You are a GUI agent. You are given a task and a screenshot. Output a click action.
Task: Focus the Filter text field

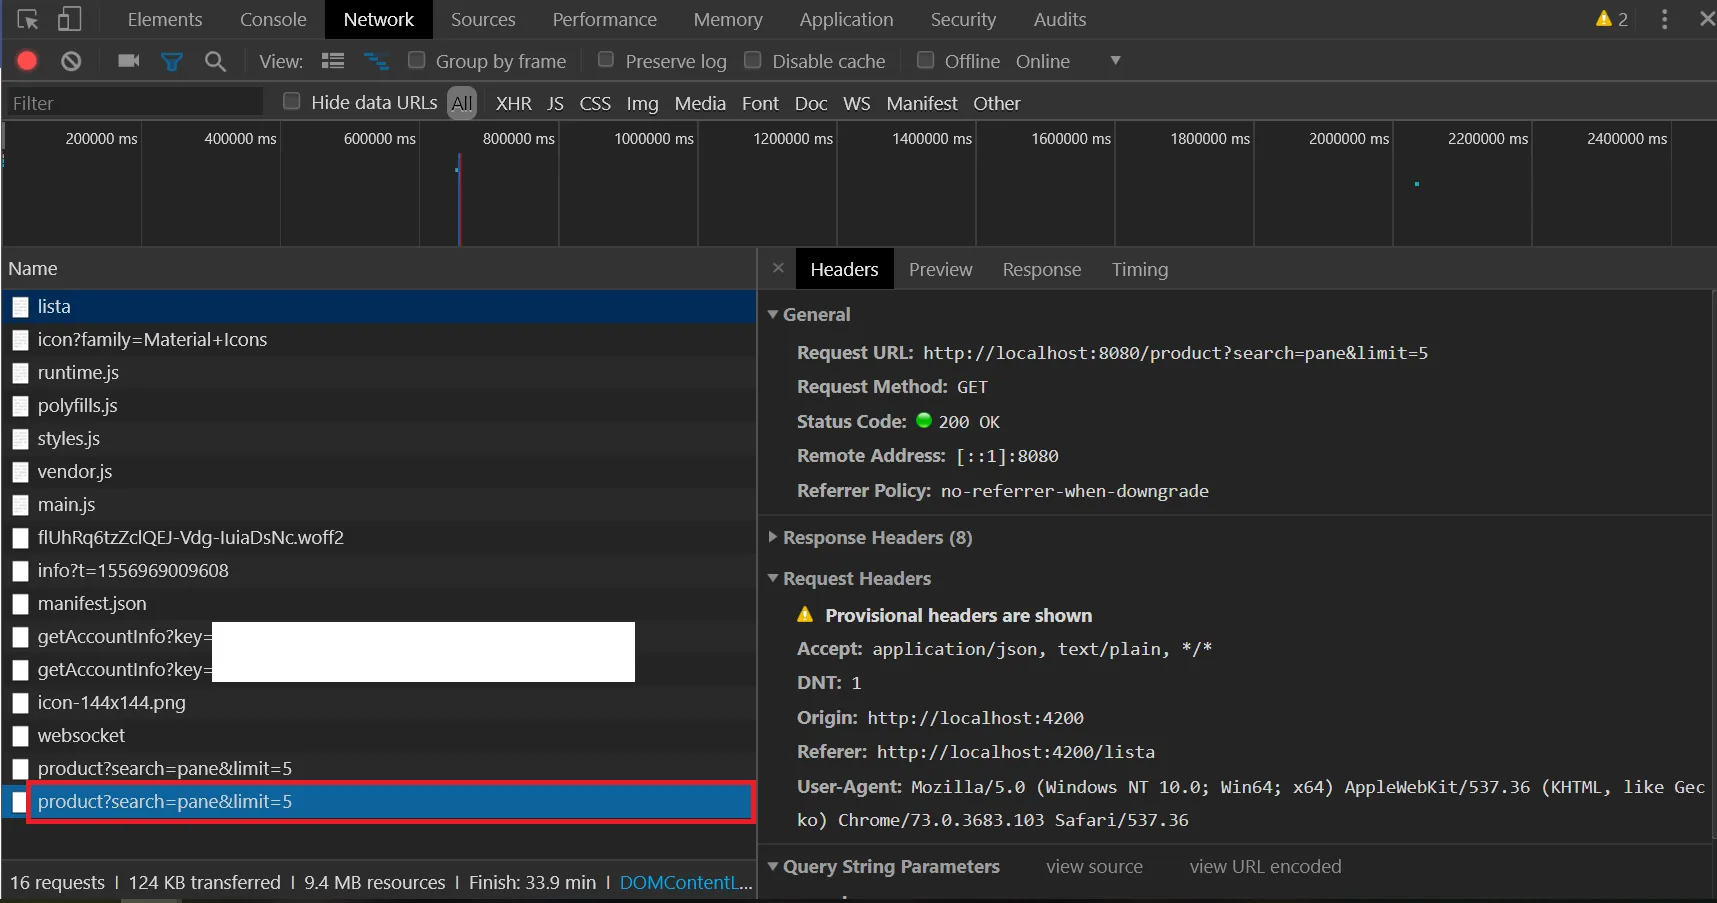(134, 102)
